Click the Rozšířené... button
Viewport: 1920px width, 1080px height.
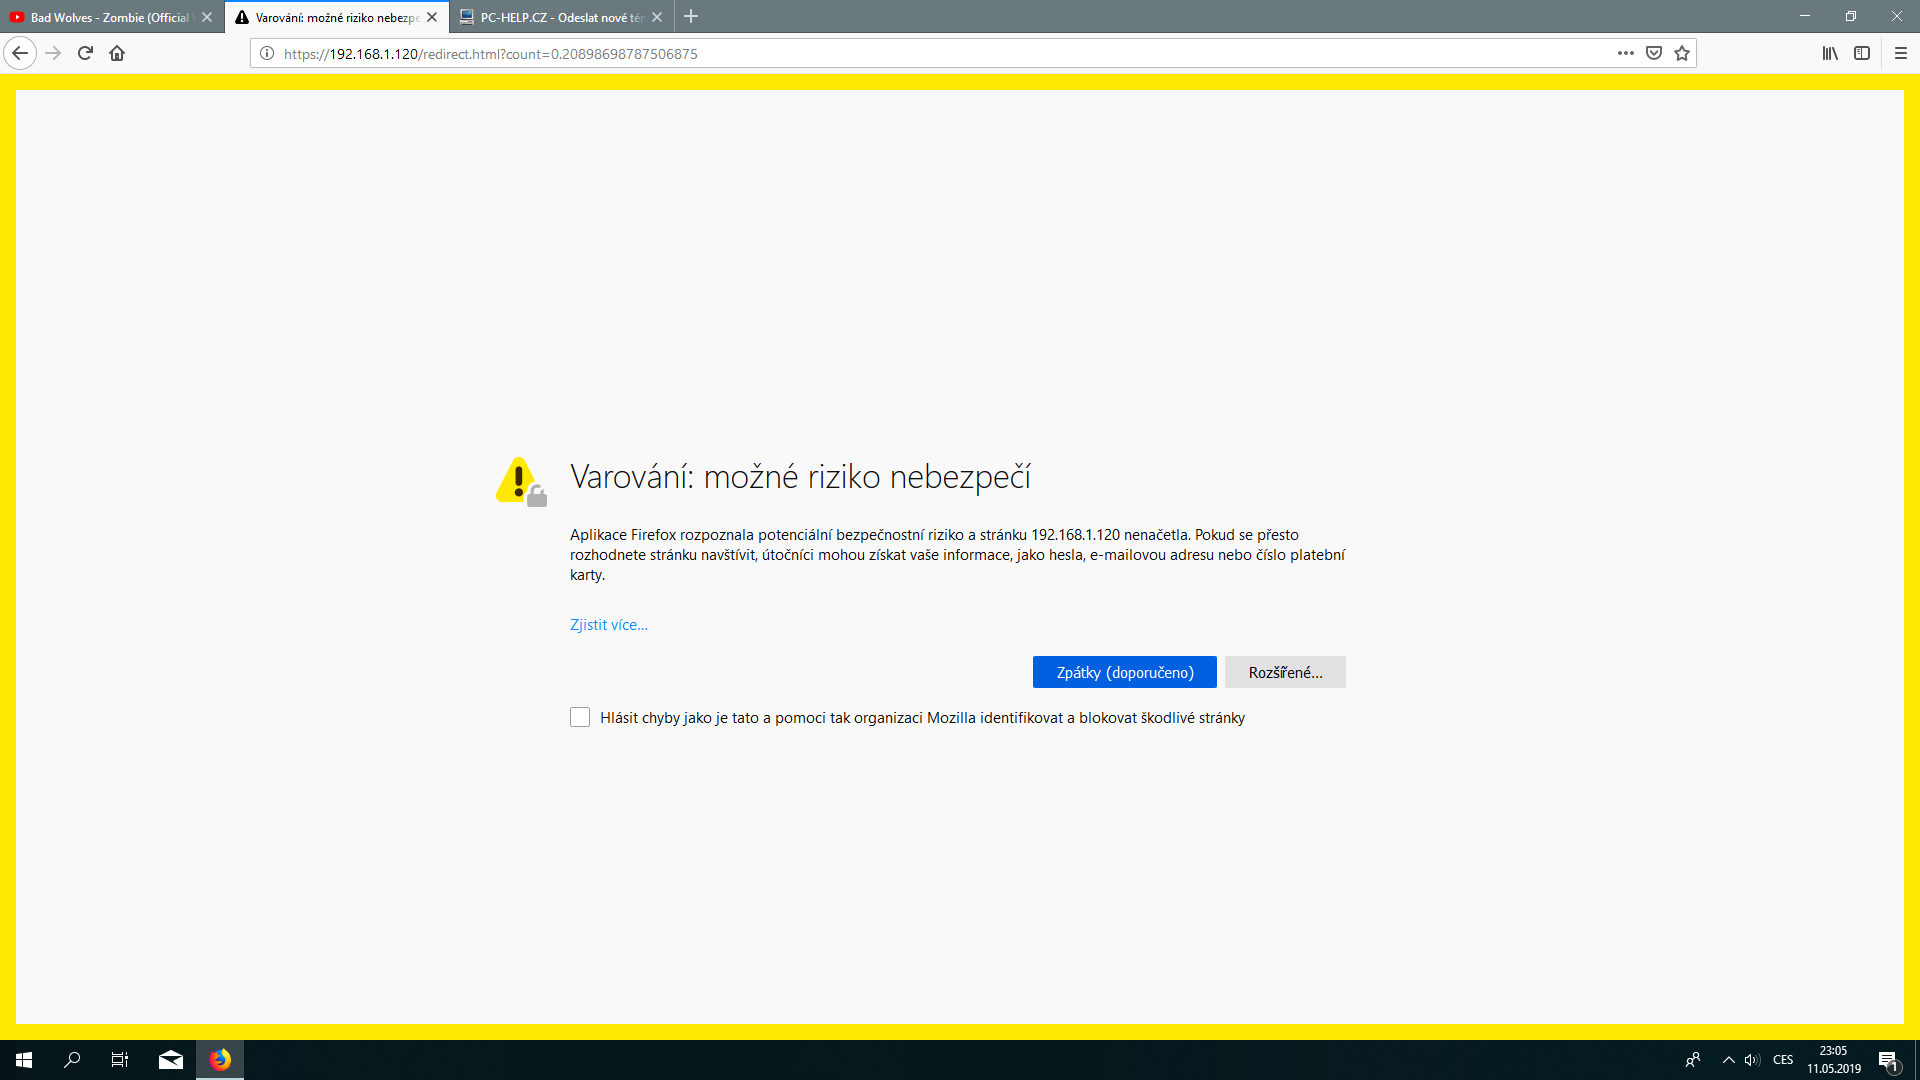[x=1285, y=672]
